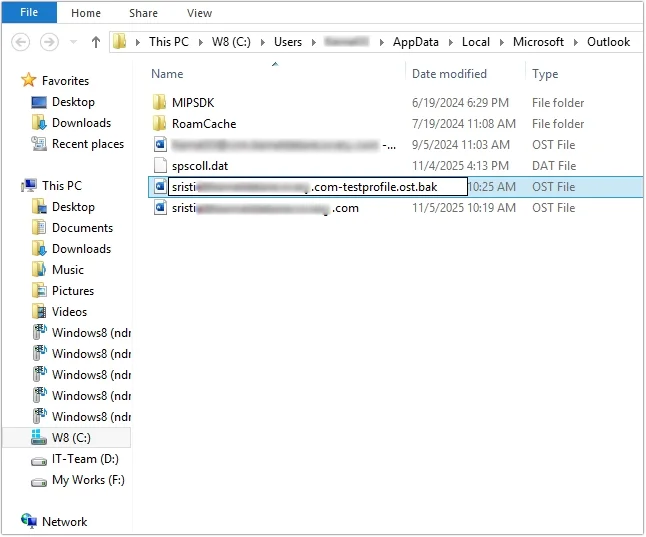Click the IT-Team (D:) drive icon
Image resolution: width=646 pixels, height=537 pixels.
point(39,461)
